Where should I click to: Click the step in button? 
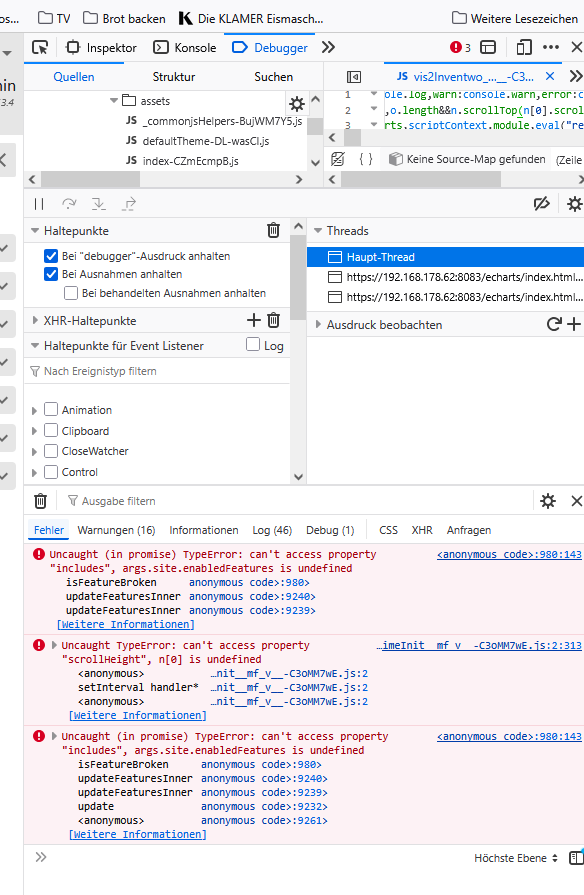(99, 204)
